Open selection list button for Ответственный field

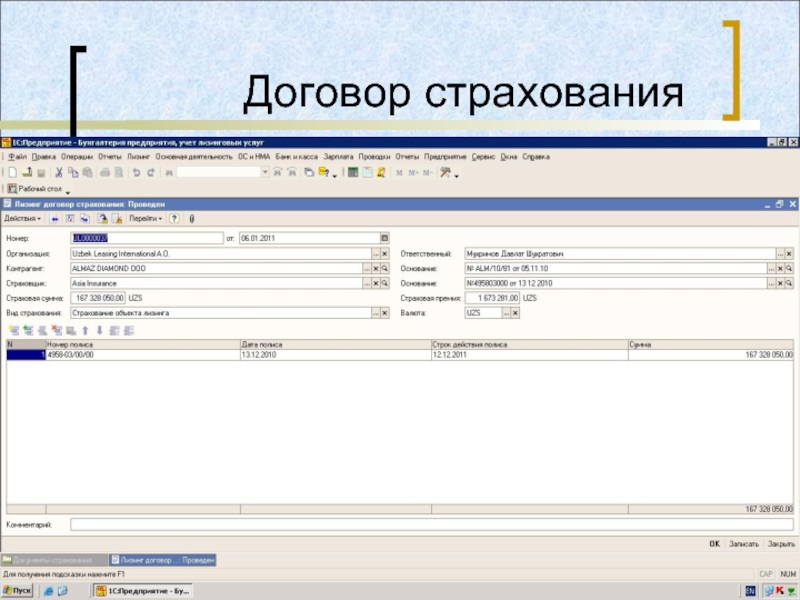[x=780, y=254]
